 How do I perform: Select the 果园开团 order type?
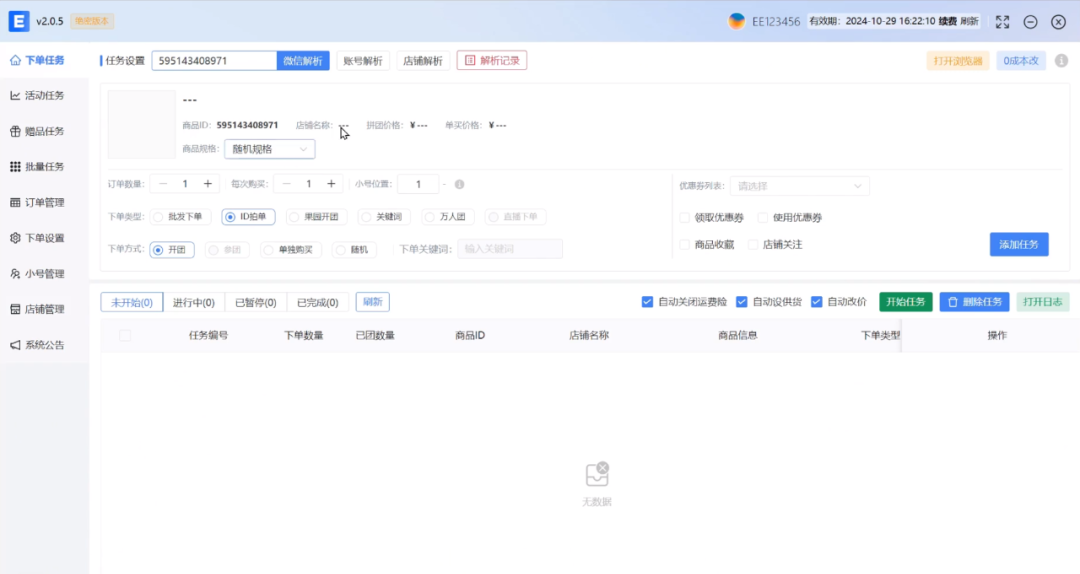point(315,216)
